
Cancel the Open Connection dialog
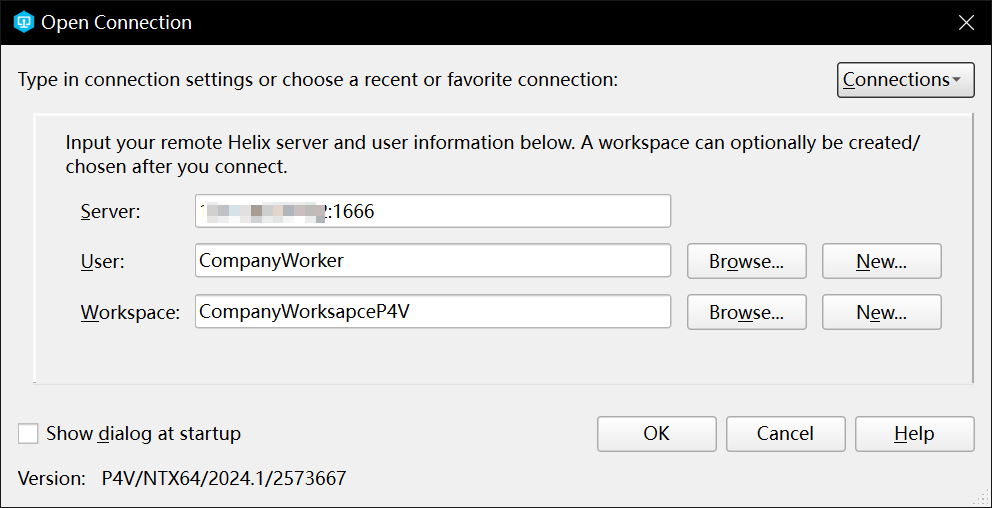785,434
